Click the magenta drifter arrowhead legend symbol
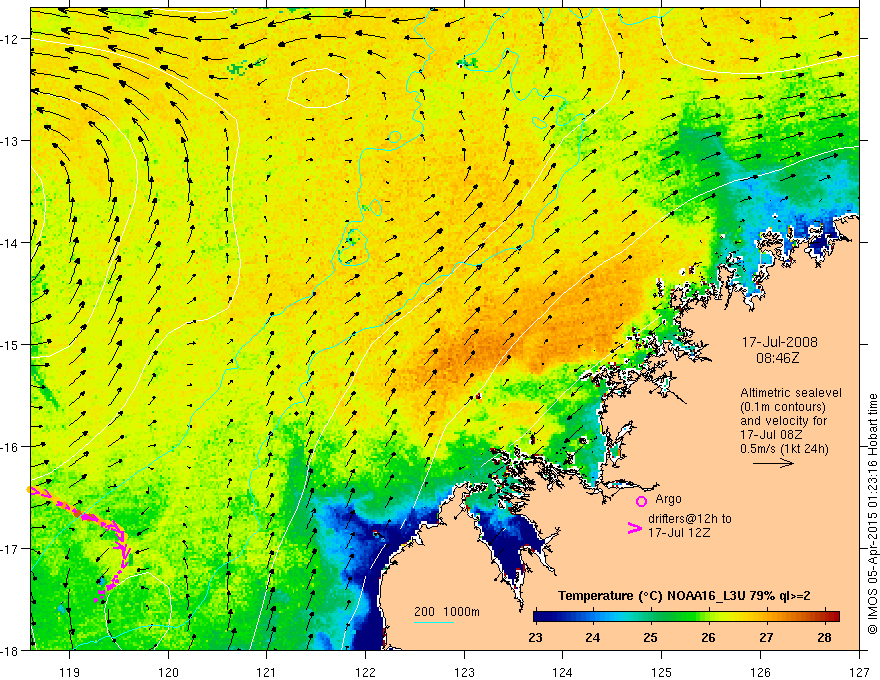880x680 pixels. point(635,528)
